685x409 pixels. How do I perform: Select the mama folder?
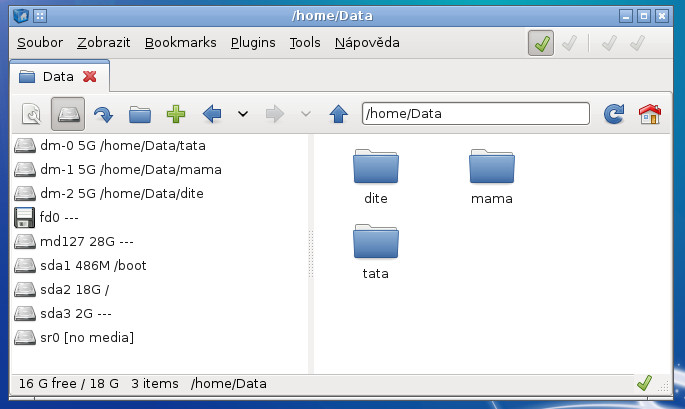tap(492, 177)
